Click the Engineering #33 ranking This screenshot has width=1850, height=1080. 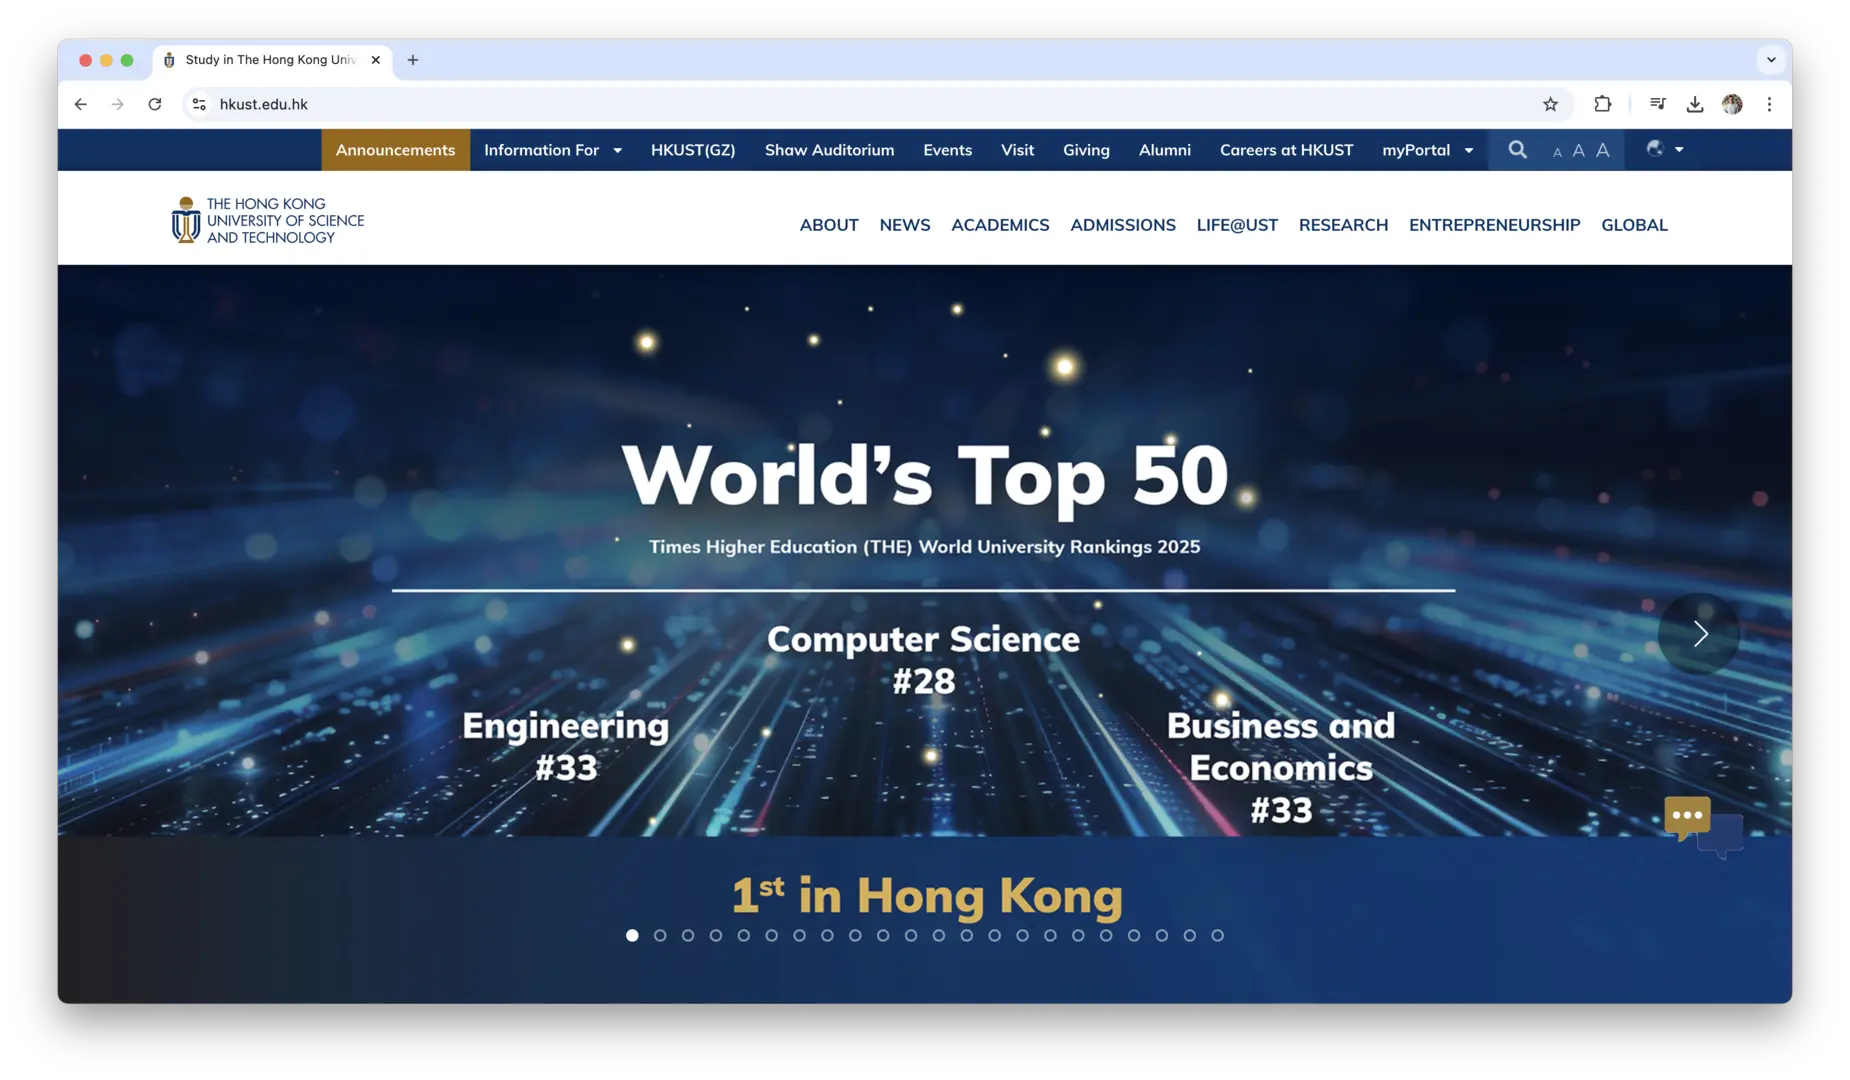[x=566, y=746]
